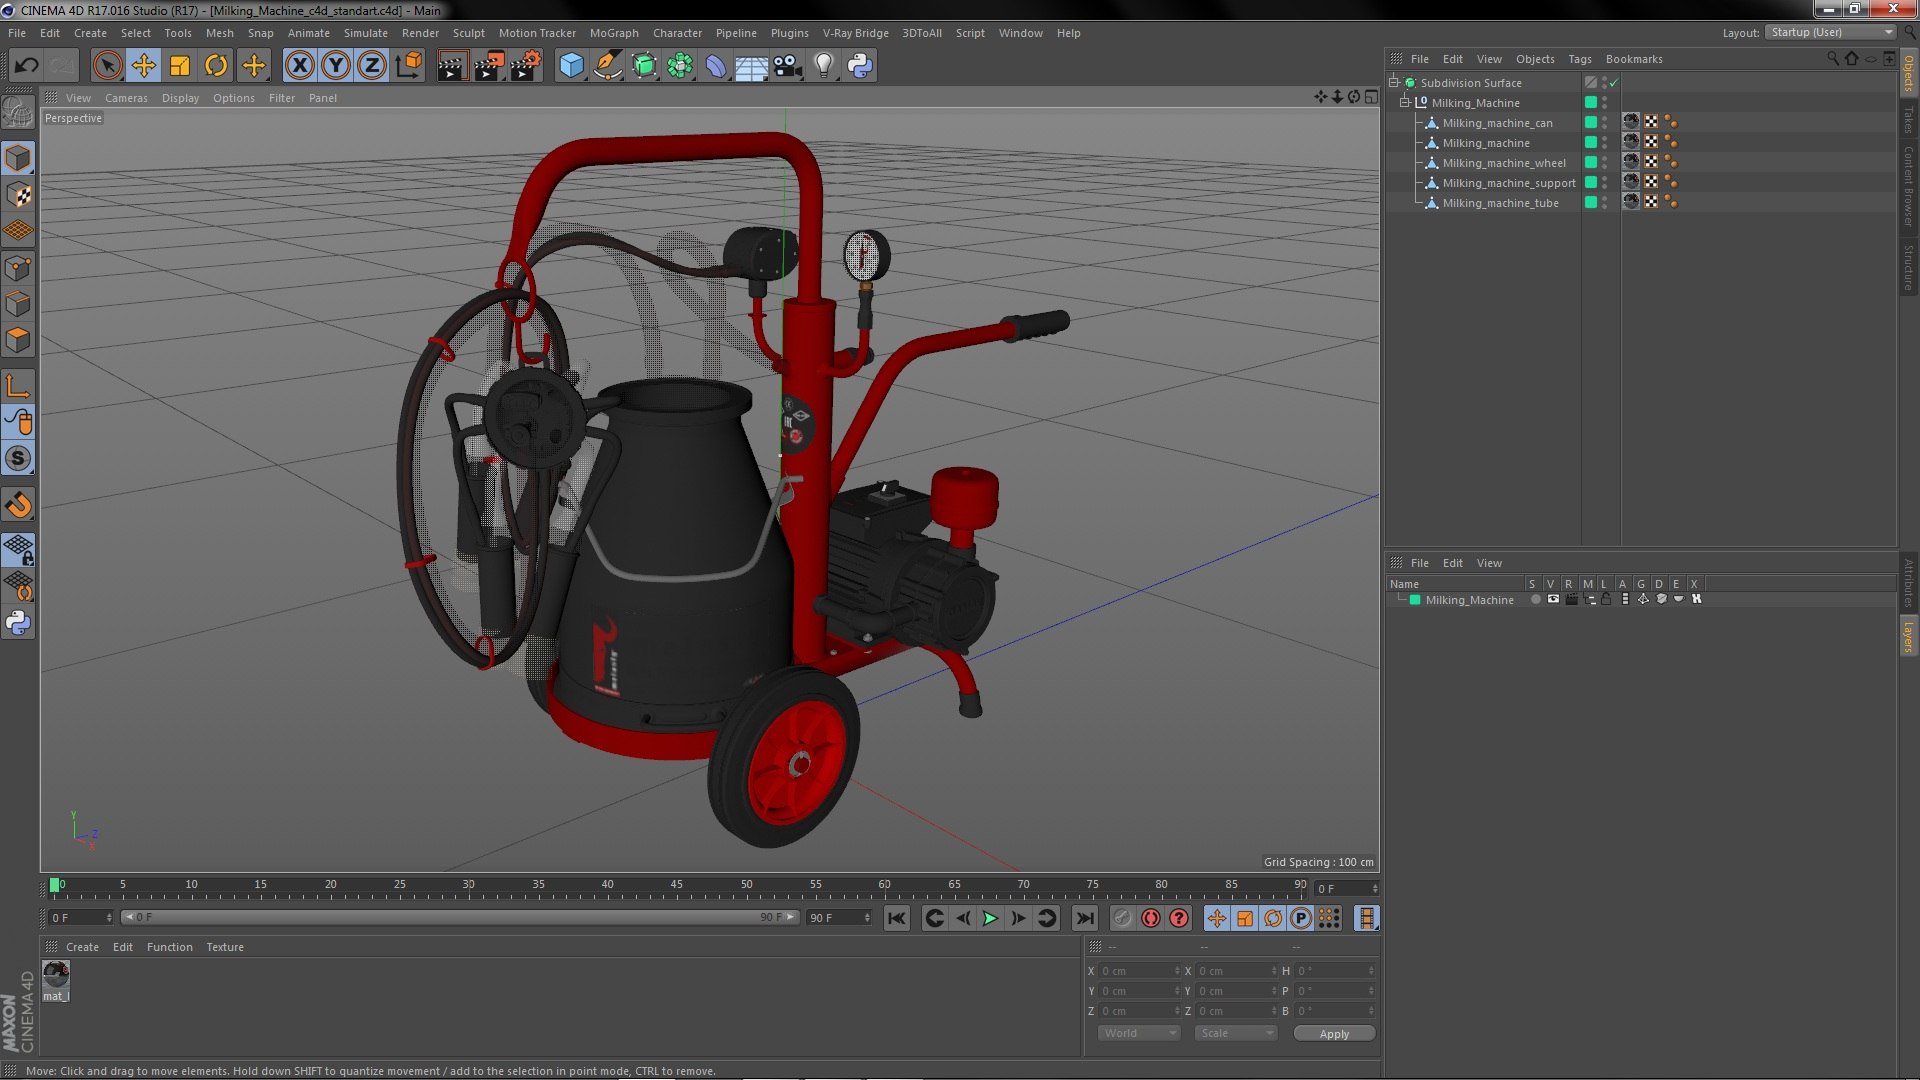Open the Mesh menu
1920x1080 pixels.
pyautogui.click(x=219, y=32)
